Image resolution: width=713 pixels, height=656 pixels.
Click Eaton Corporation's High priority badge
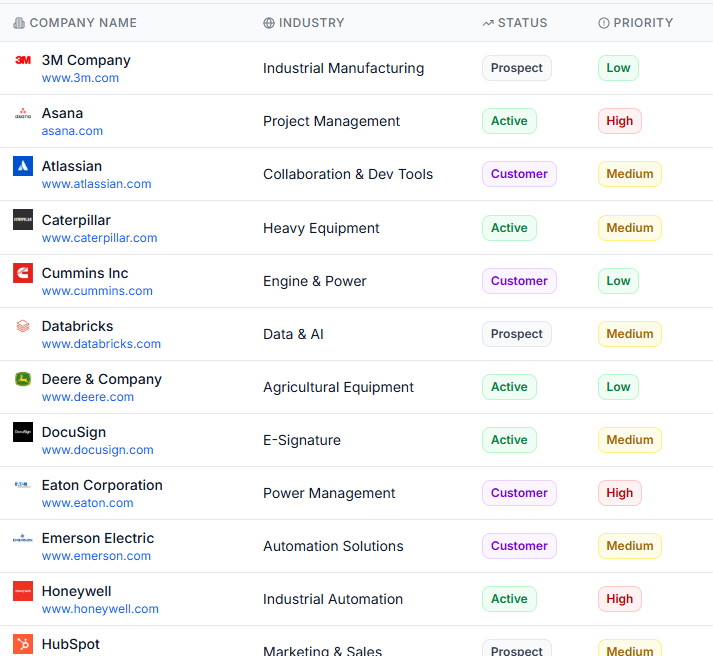click(x=620, y=493)
